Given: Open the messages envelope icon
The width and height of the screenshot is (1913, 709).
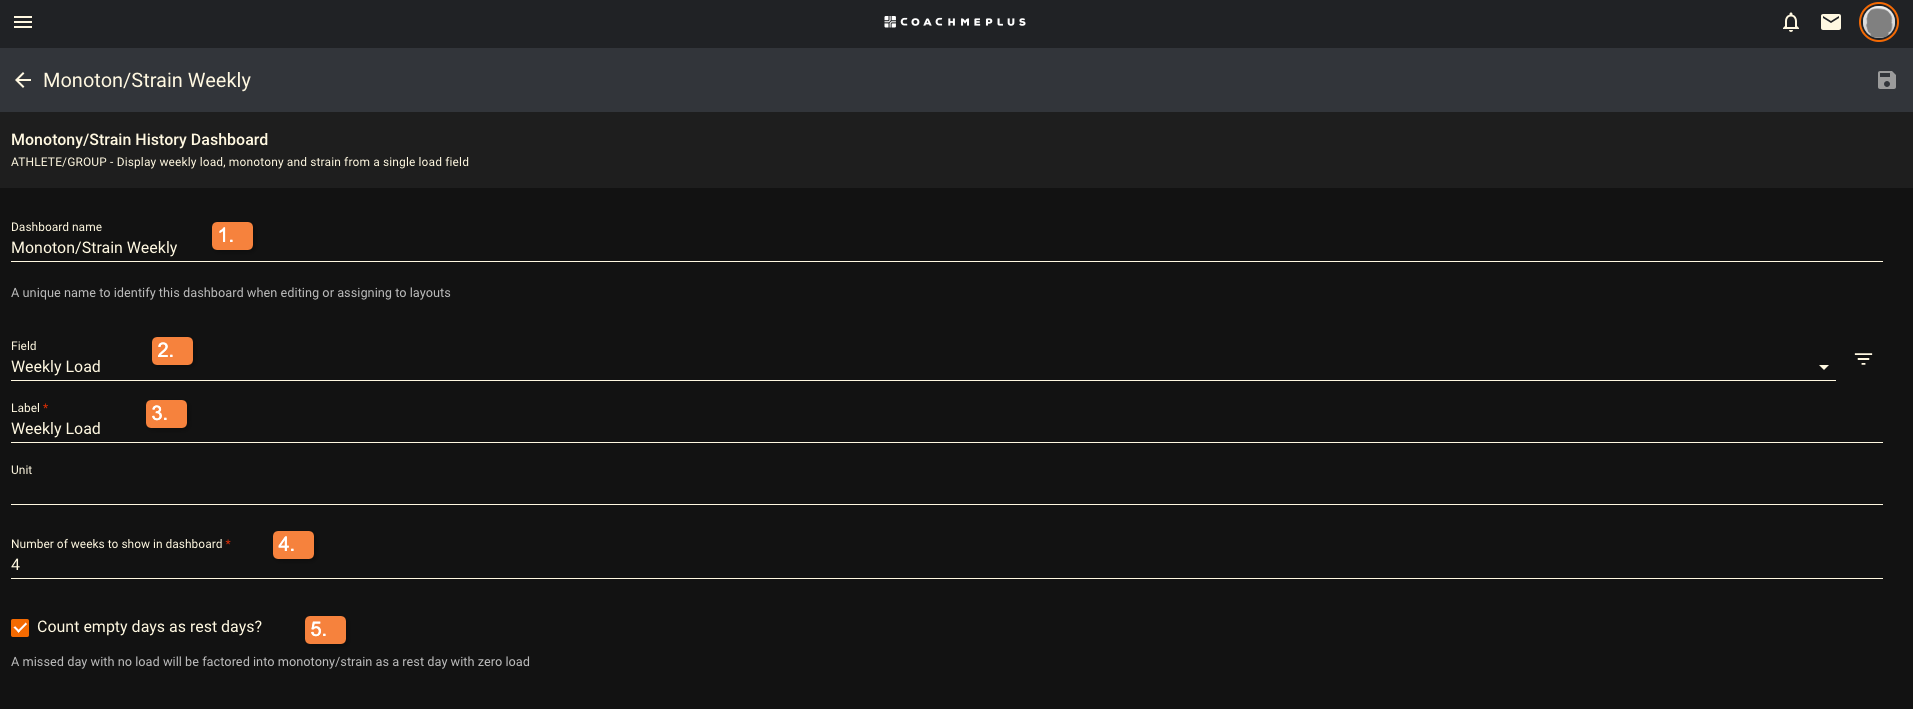Looking at the screenshot, I should (1831, 22).
